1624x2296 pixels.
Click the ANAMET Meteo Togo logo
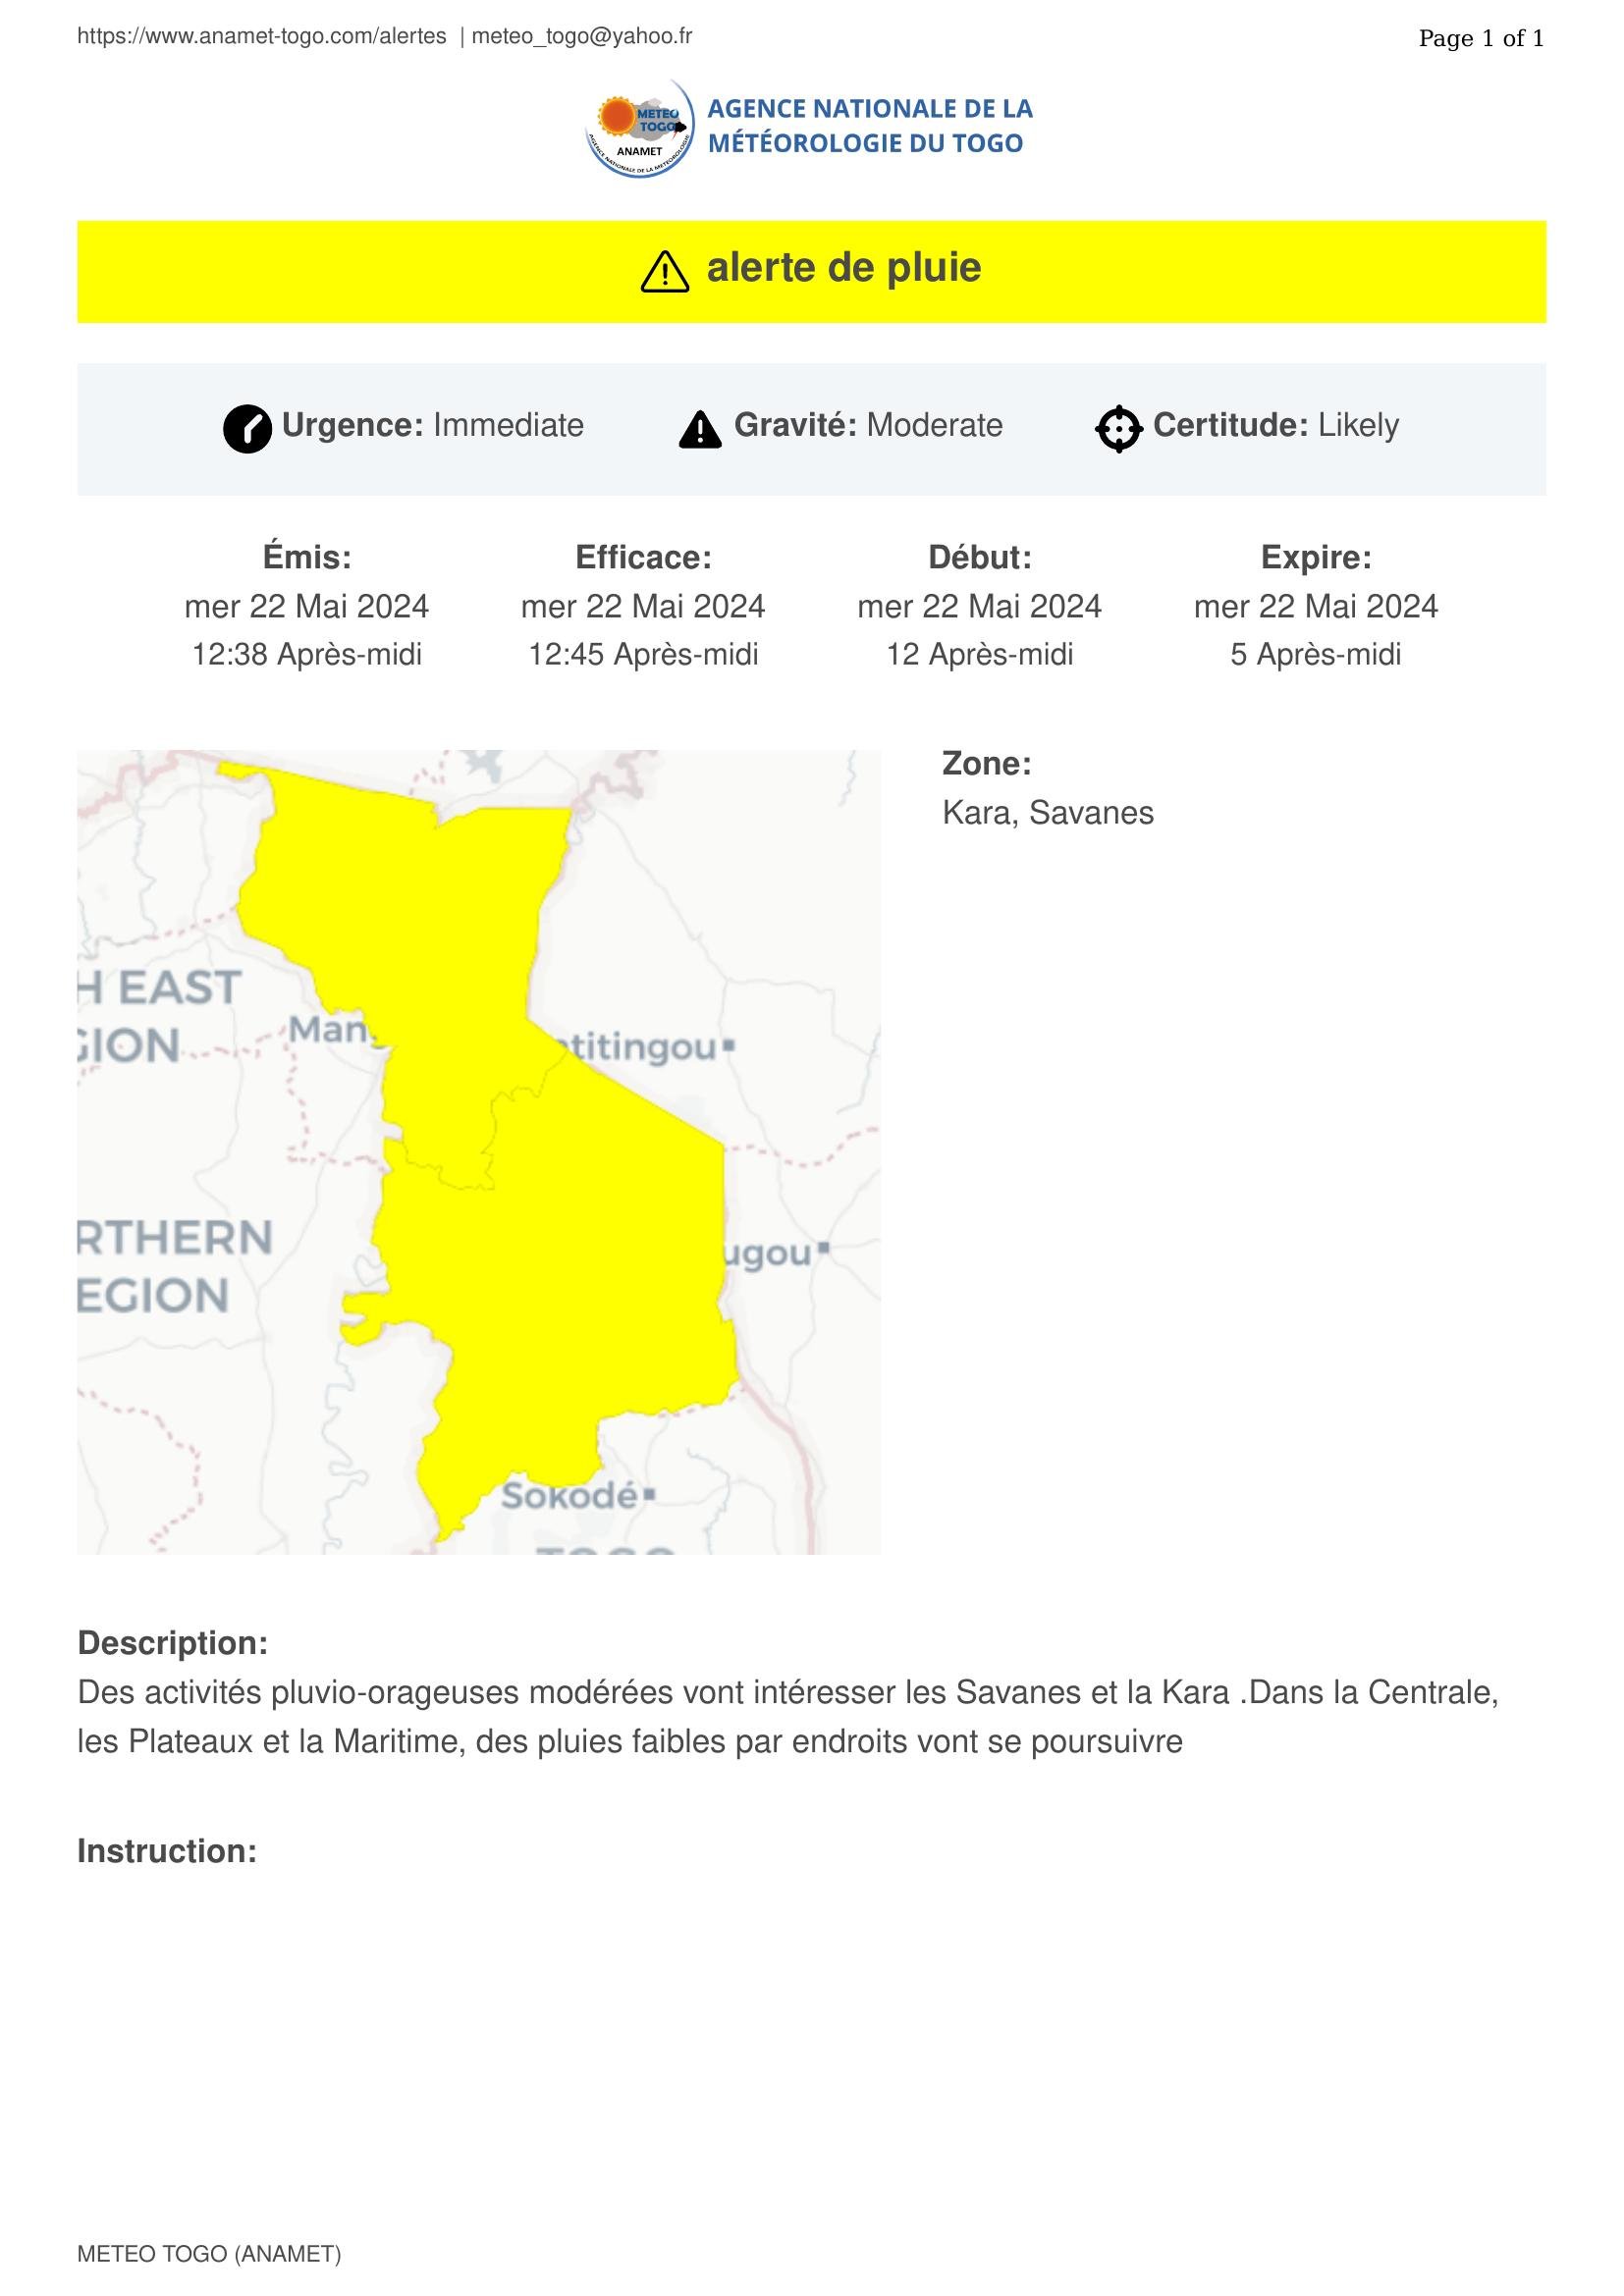pyautogui.click(x=639, y=129)
